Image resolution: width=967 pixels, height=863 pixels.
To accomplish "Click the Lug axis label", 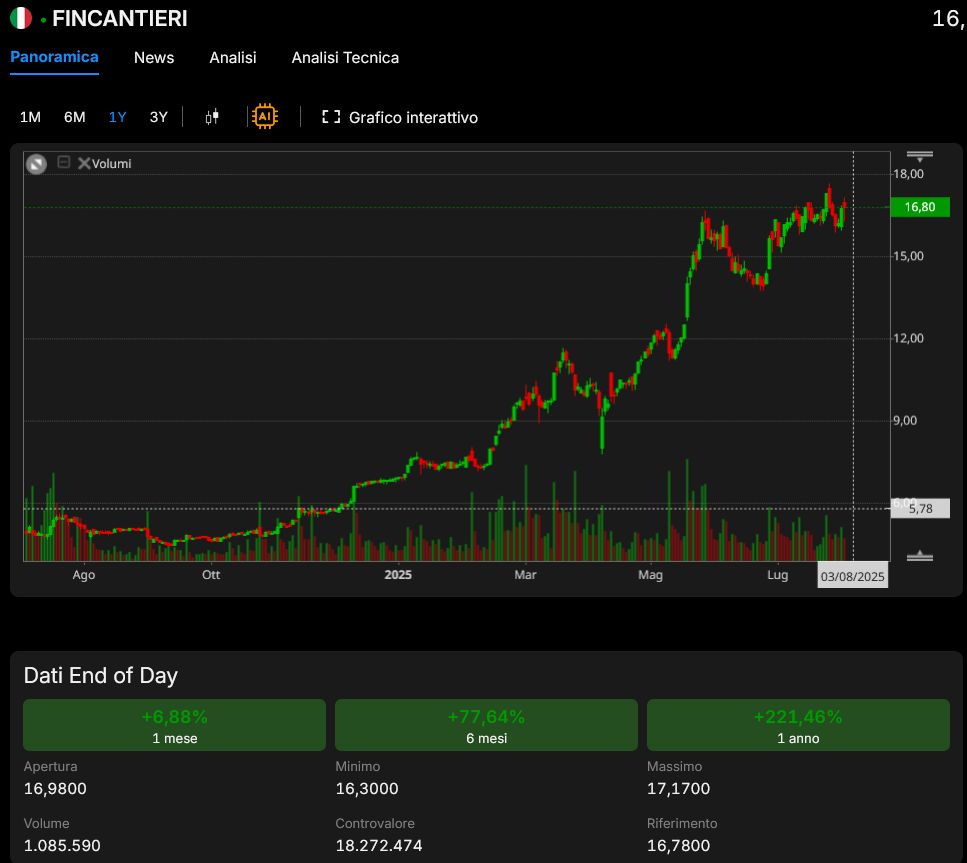I will [x=778, y=574].
